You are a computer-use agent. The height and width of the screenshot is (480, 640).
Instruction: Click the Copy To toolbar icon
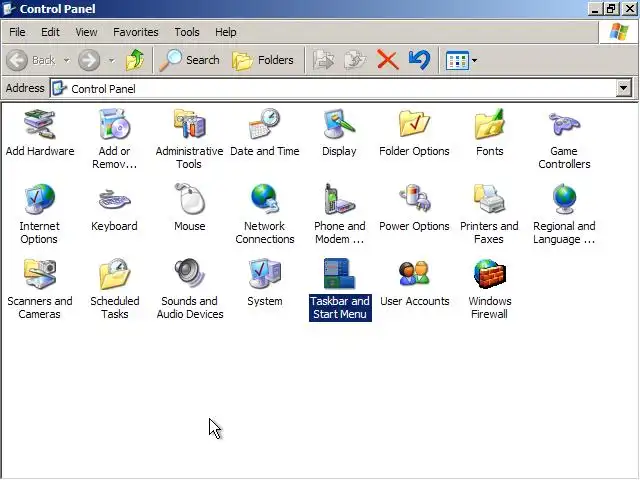click(355, 60)
